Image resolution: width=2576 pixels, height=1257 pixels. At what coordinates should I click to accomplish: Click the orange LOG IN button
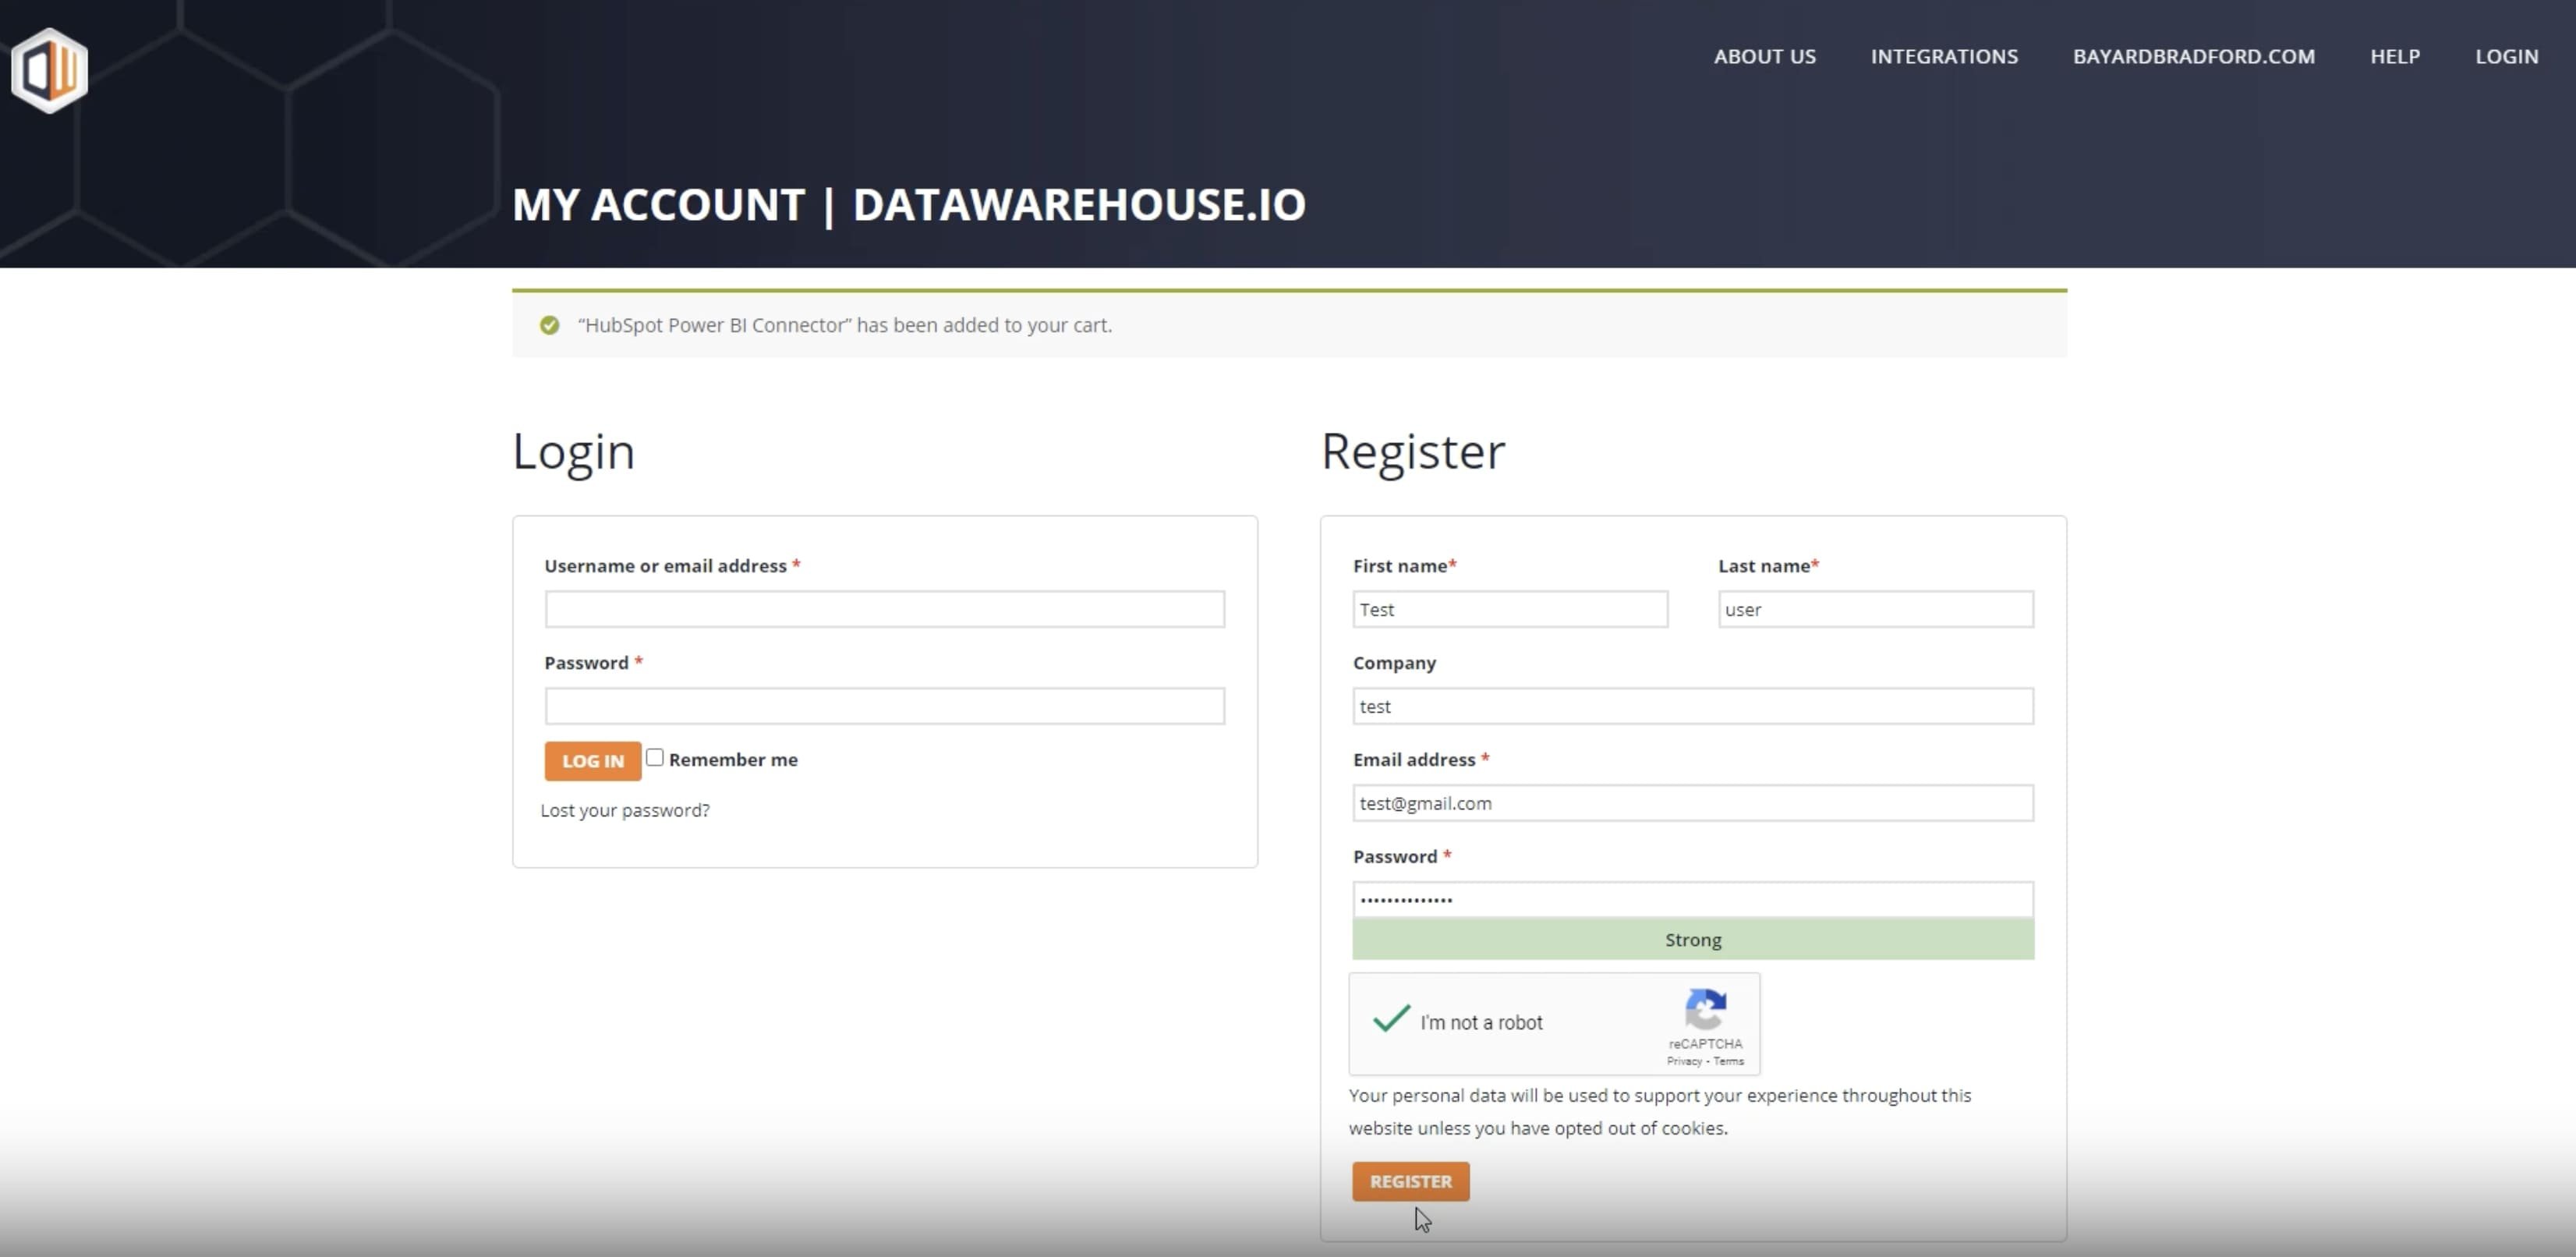click(592, 761)
